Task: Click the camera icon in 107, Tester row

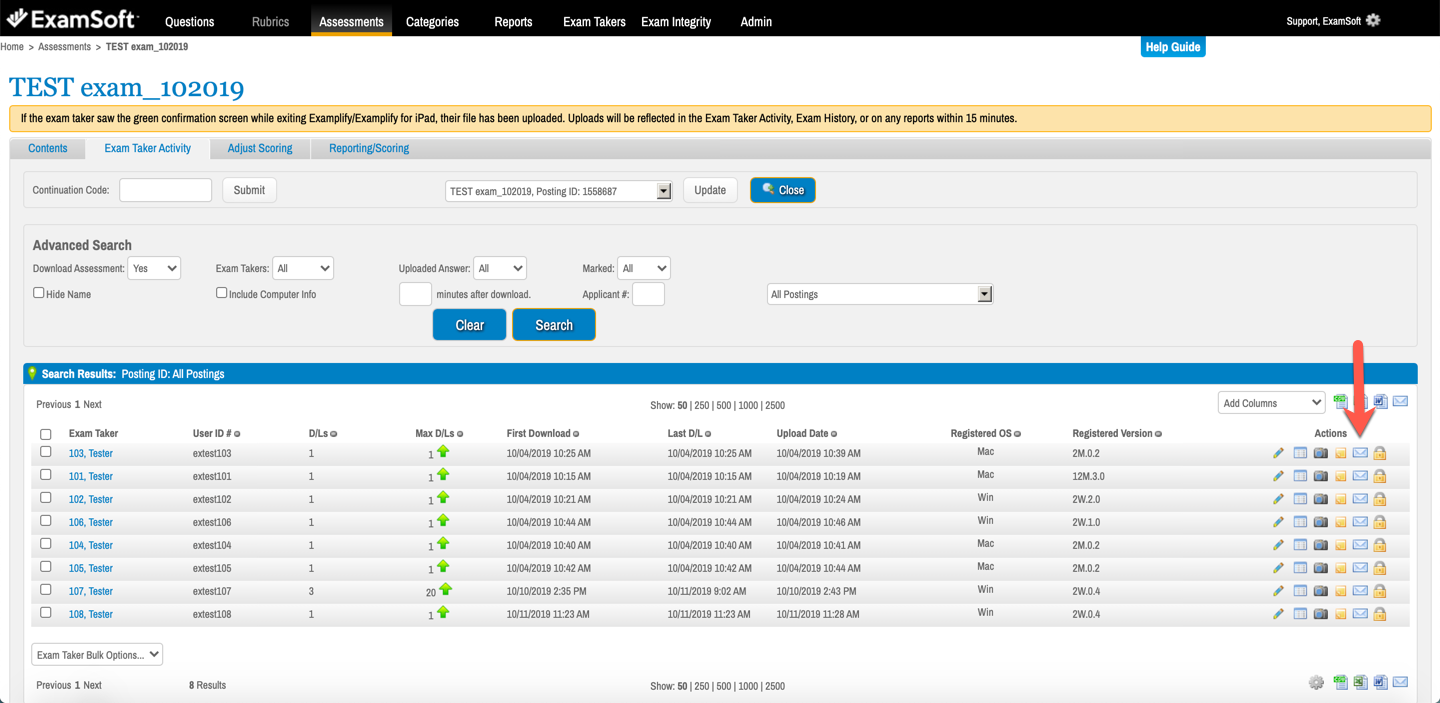Action: point(1320,591)
